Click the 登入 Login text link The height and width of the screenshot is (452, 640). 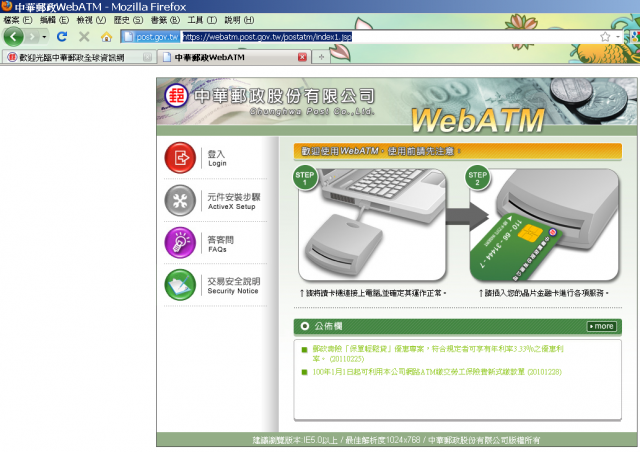tap(217, 158)
